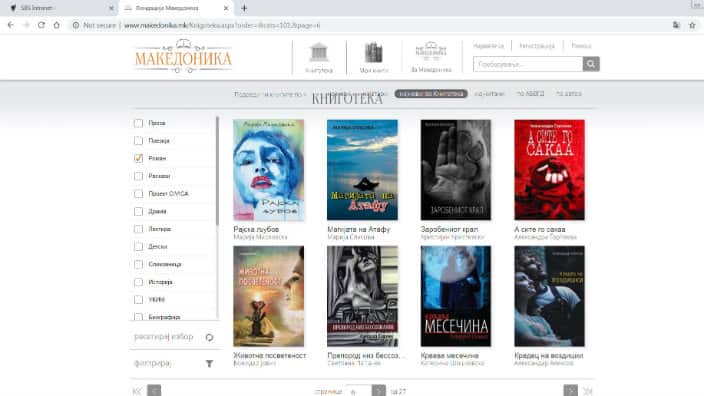
Task: Switch to the Македоника browser tab
Action: pos(176,8)
